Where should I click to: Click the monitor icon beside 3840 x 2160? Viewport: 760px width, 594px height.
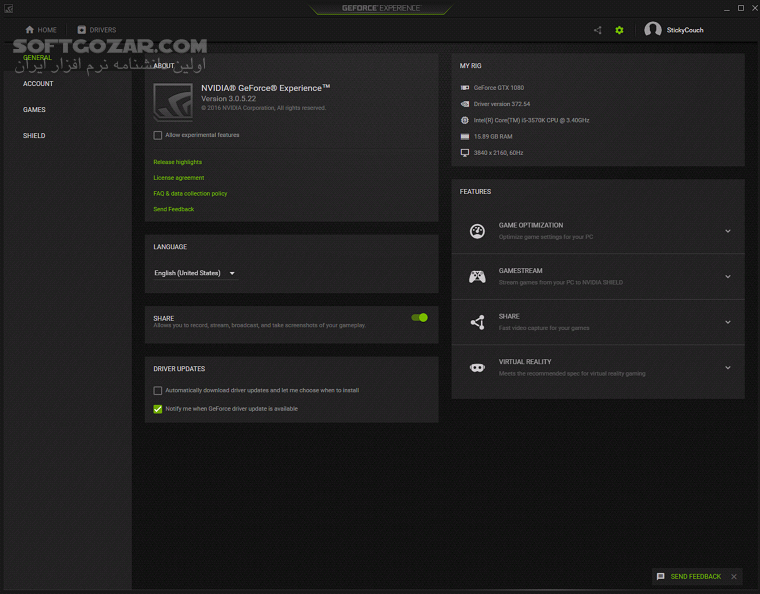[465, 153]
